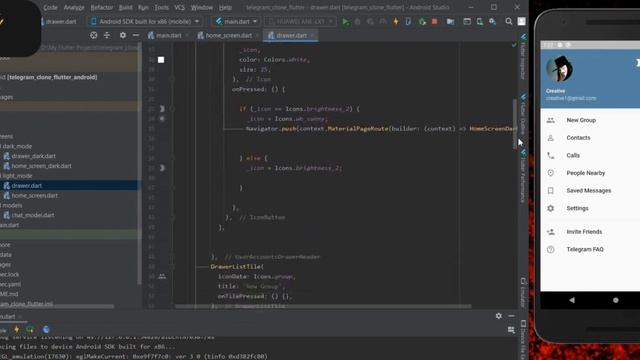Click brightness_2 moon gutter icon on if line

(162, 109)
